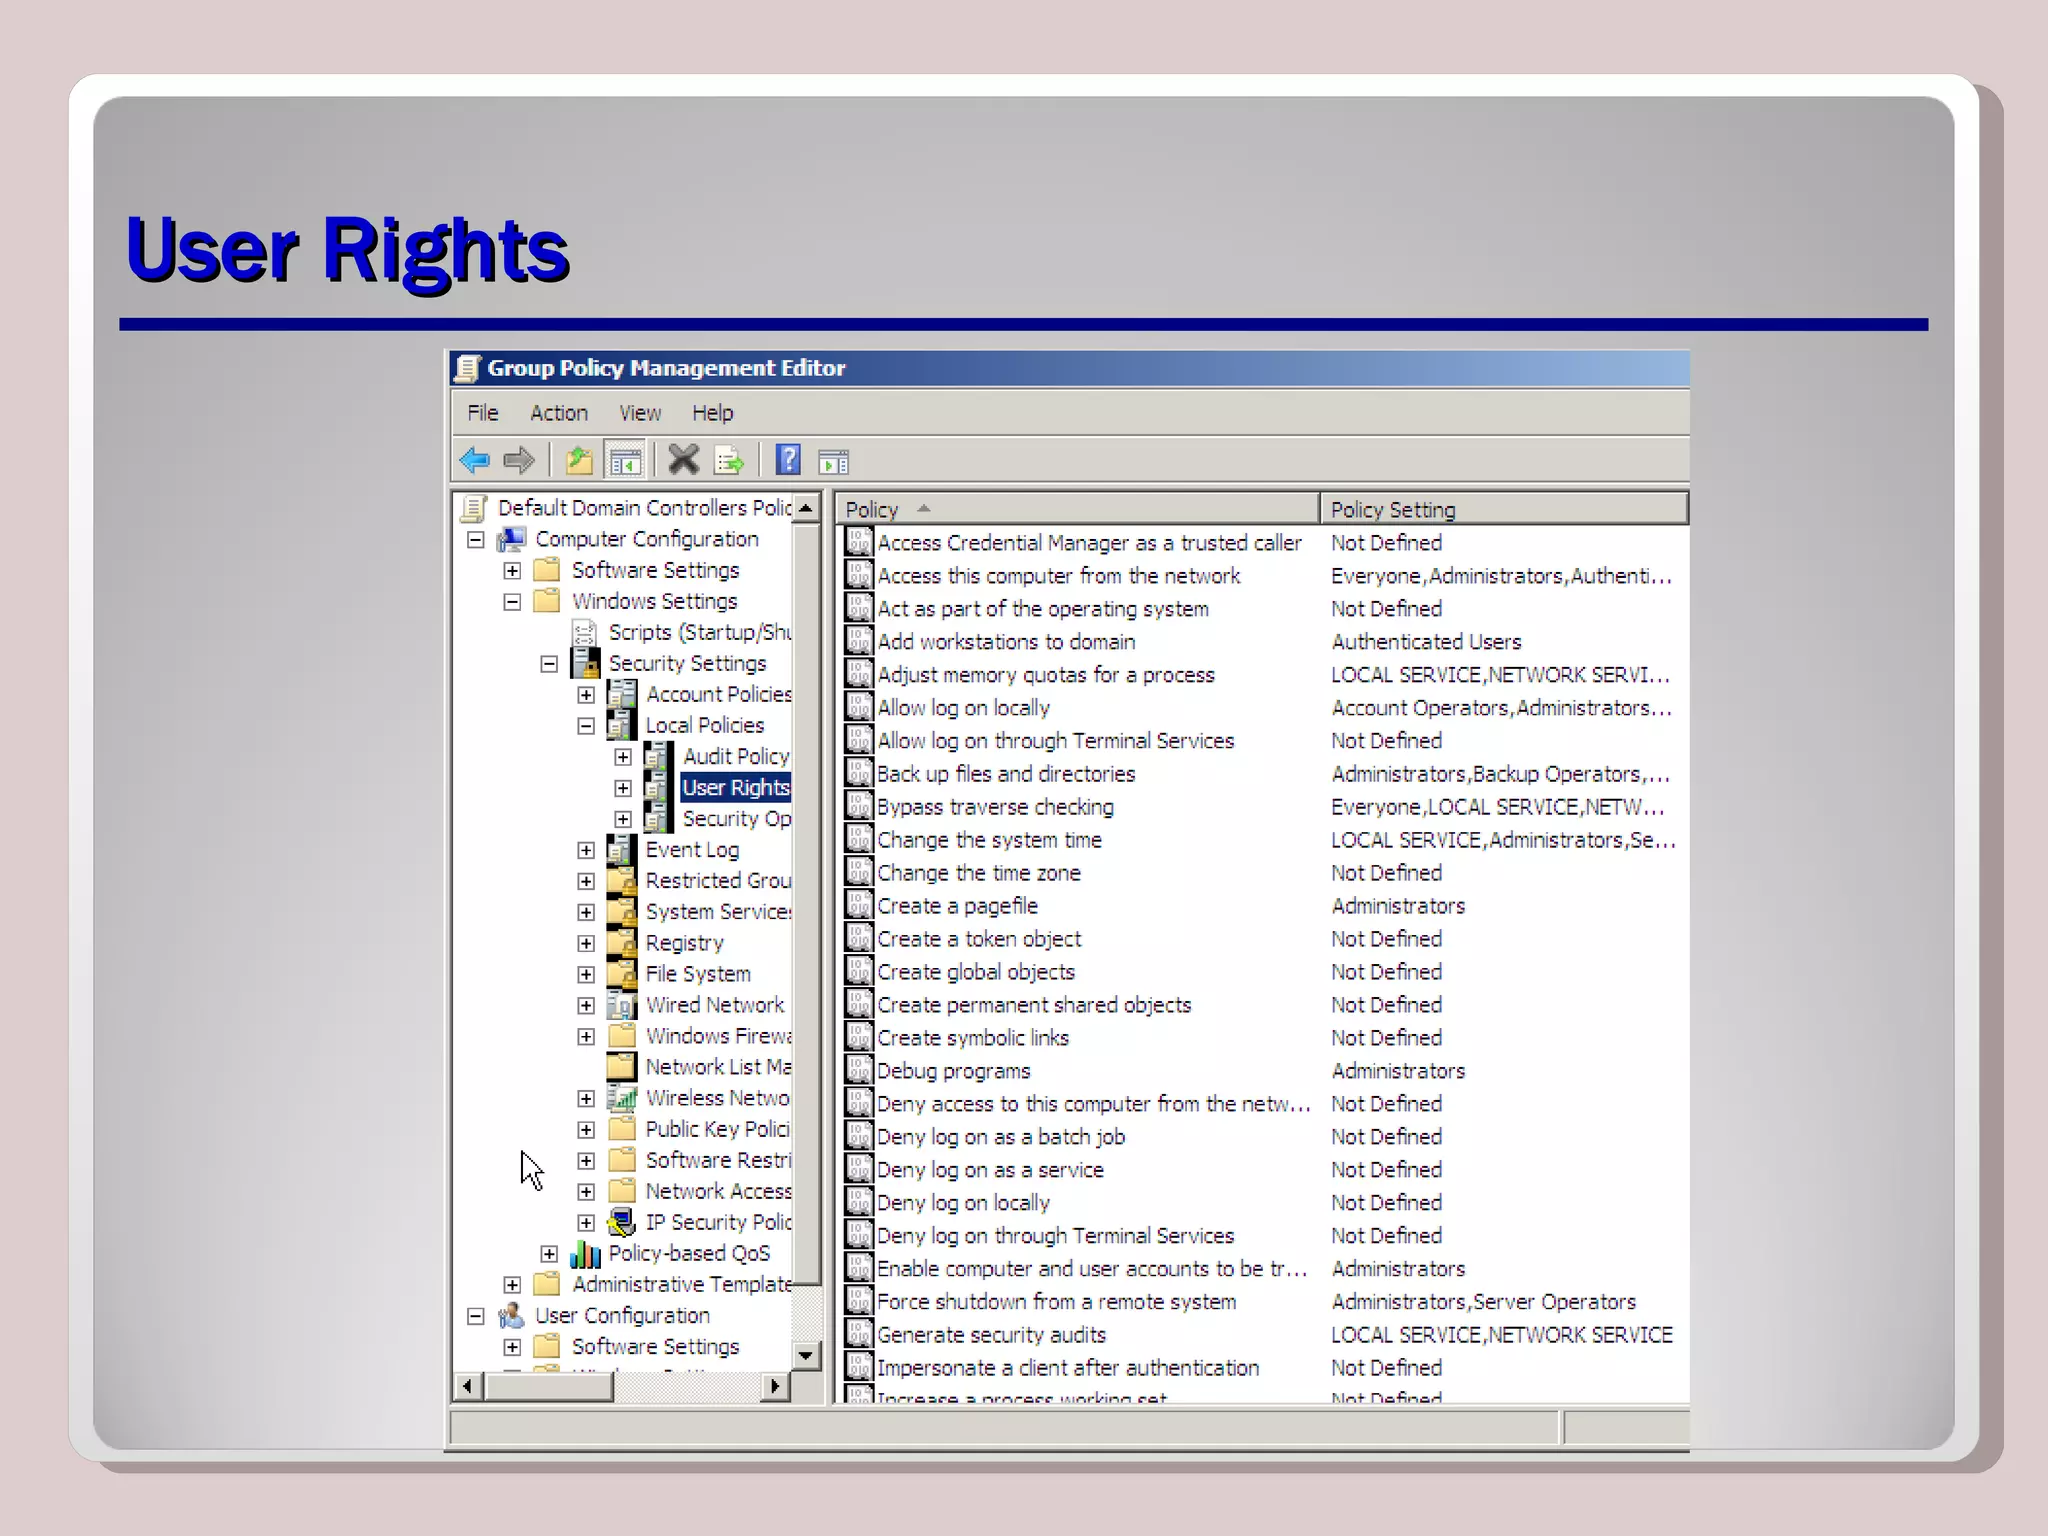Open the Action menu

click(x=558, y=413)
